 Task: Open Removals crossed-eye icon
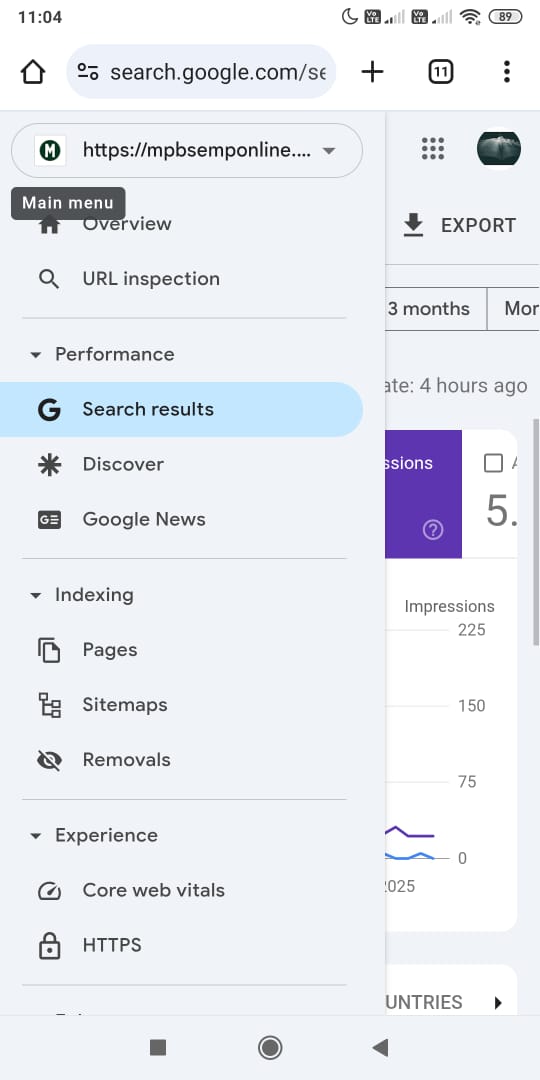[x=49, y=760]
